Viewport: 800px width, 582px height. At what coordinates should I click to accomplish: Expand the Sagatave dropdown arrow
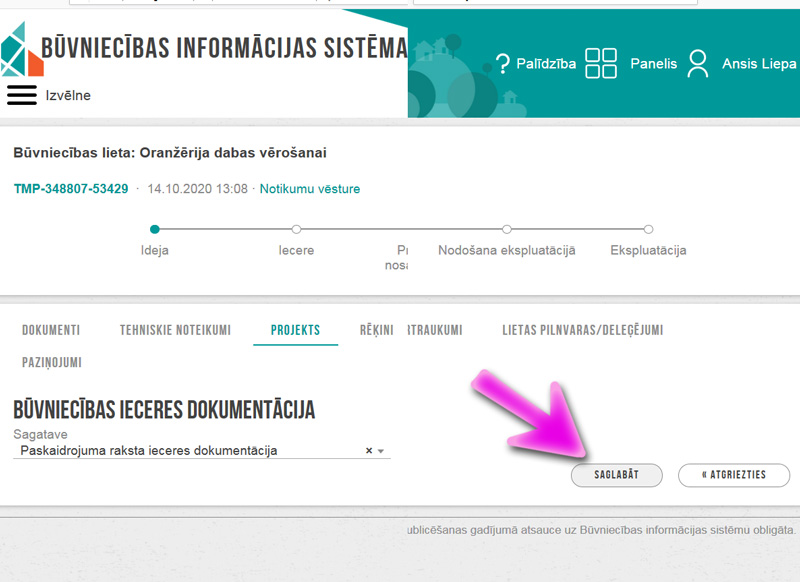pos(381,451)
